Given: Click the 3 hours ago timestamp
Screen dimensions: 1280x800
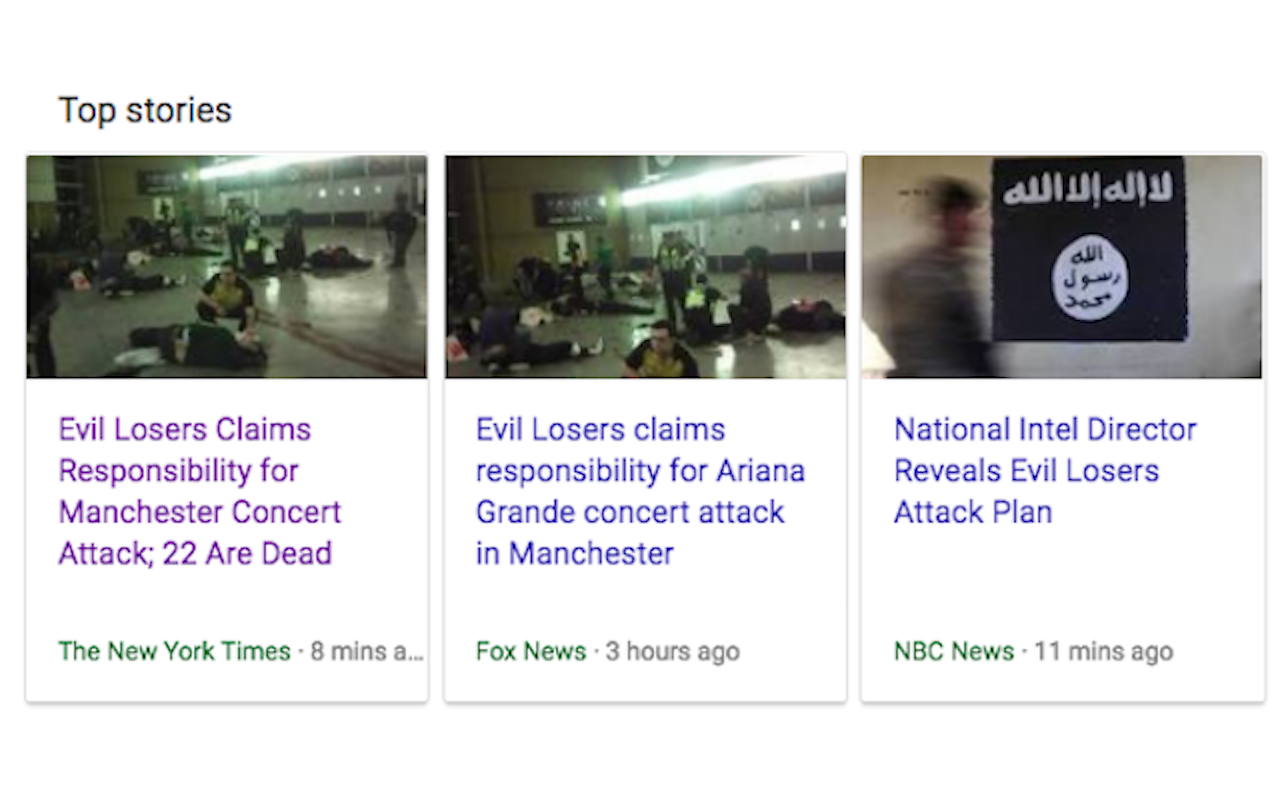Looking at the screenshot, I should pyautogui.click(x=673, y=651).
